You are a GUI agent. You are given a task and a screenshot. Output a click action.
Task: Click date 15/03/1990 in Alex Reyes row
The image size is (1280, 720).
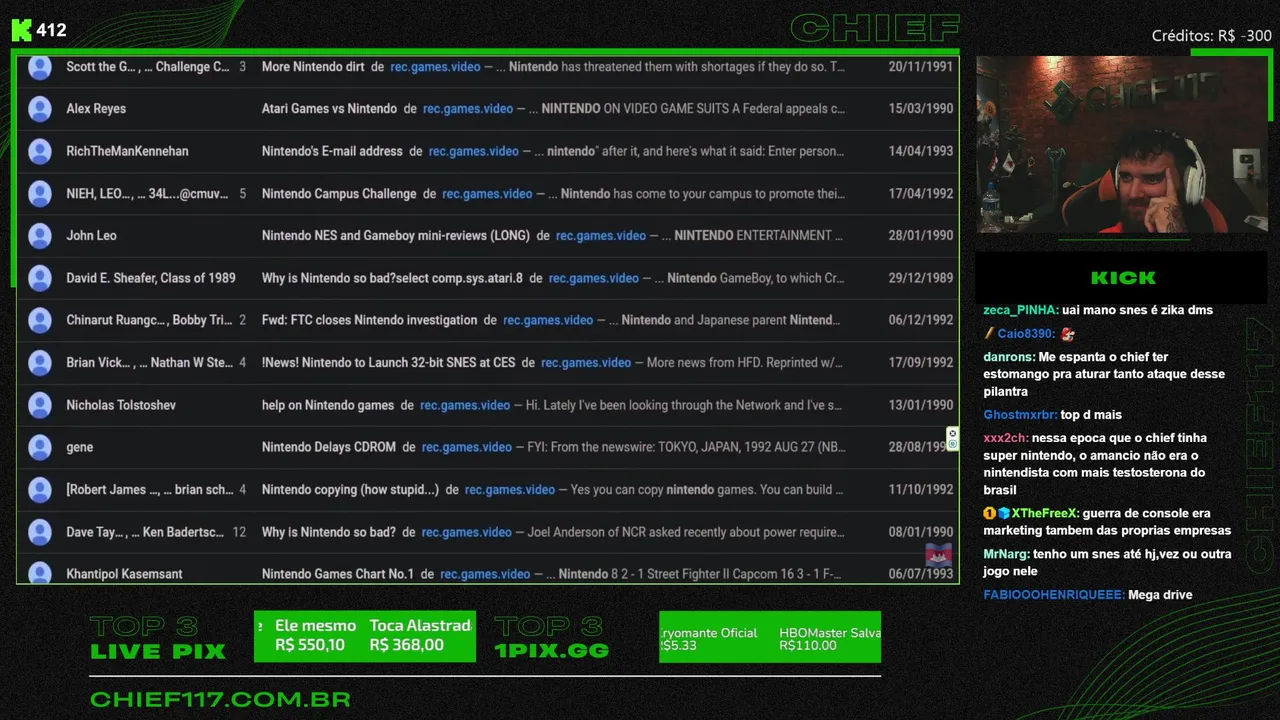[921, 109]
